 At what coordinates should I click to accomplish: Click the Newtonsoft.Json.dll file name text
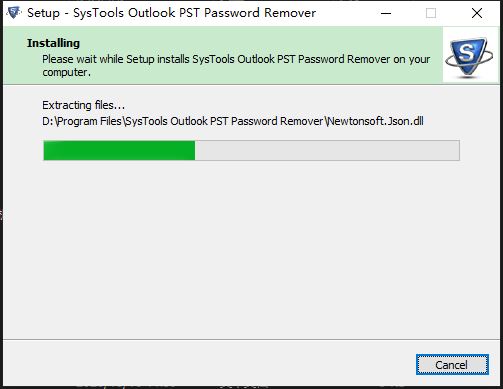pos(376,121)
